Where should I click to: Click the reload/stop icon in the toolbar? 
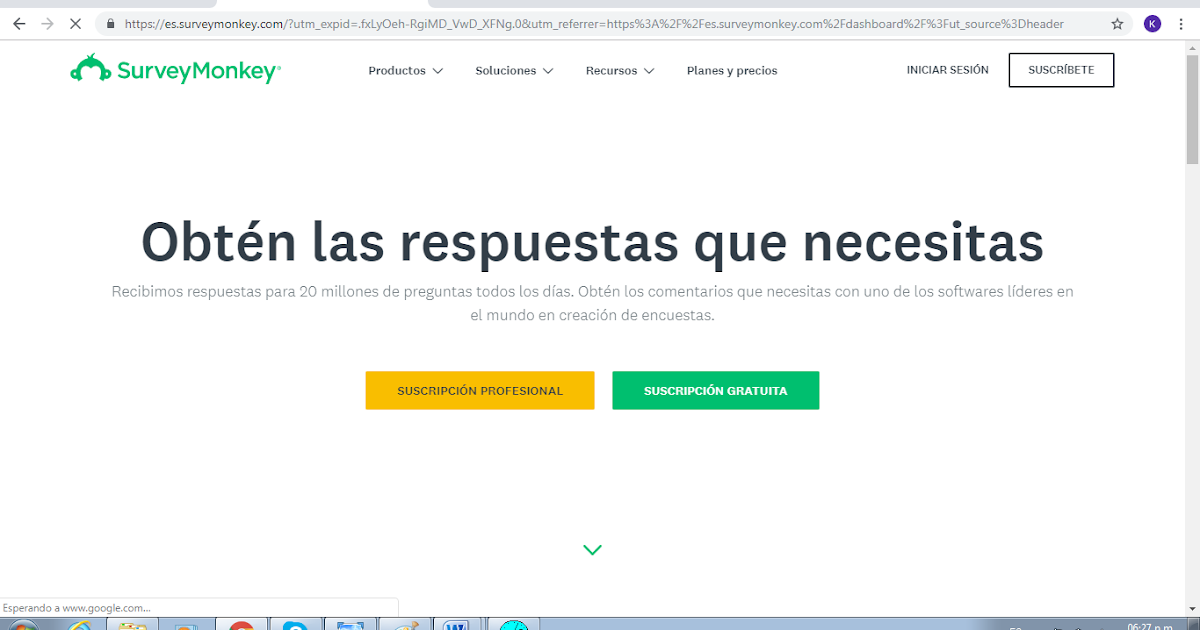click(x=75, y=23)
